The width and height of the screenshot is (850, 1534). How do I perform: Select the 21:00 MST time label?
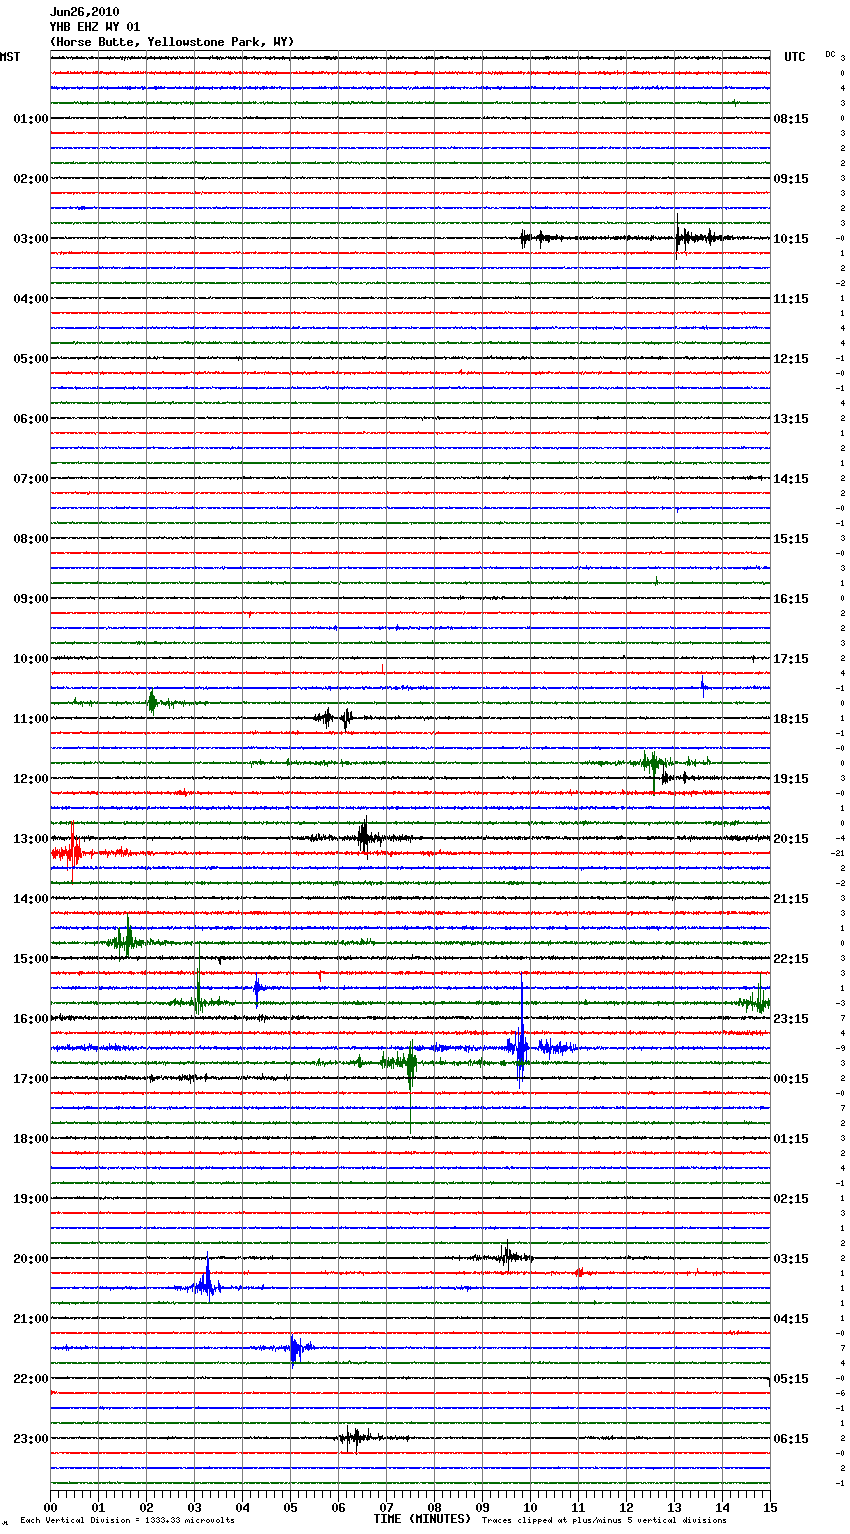[x=31, y=1319]
